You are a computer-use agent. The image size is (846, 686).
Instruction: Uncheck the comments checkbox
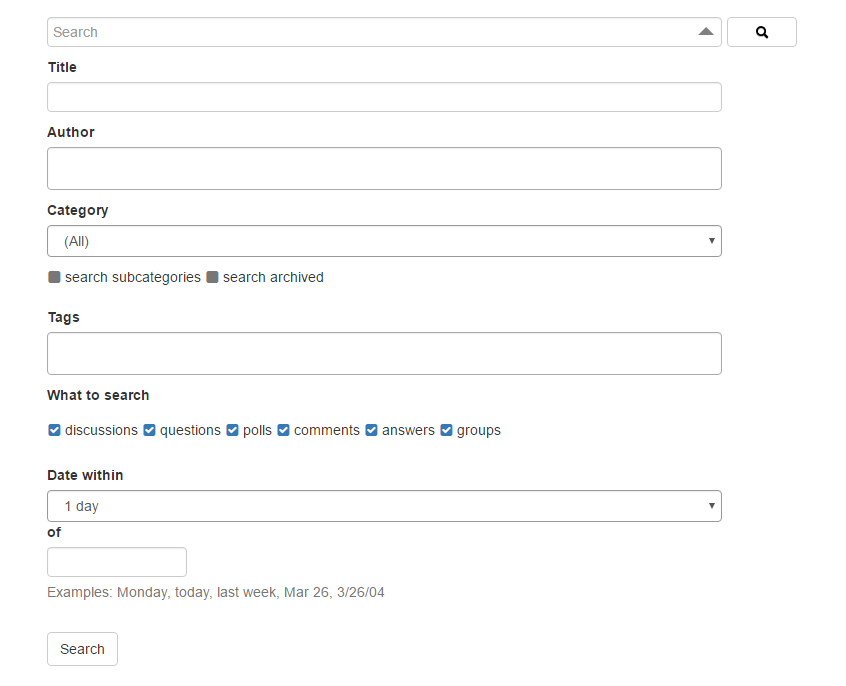(x=283, y=430)
